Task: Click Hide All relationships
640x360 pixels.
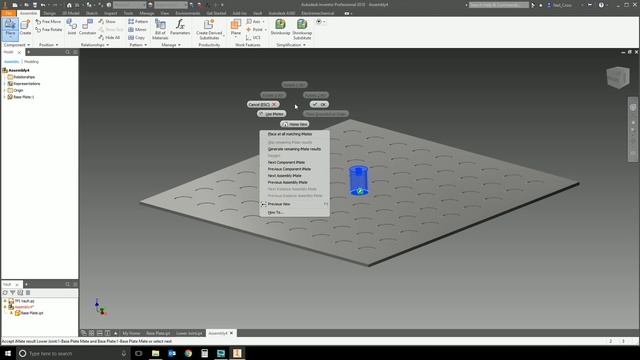Action: (x=109, y=37)
